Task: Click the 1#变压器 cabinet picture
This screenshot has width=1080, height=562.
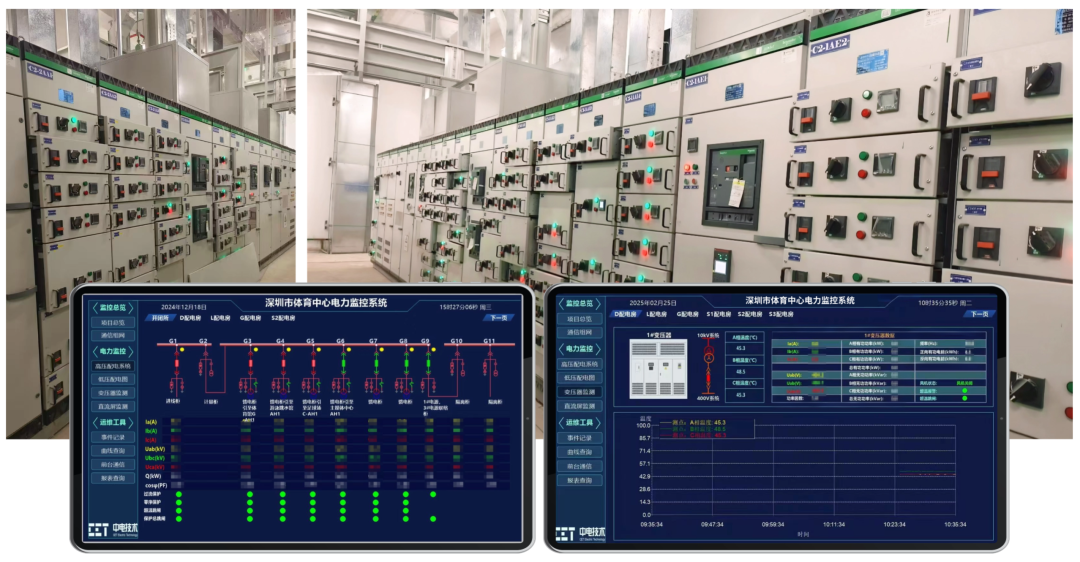Action: point(658,369)
